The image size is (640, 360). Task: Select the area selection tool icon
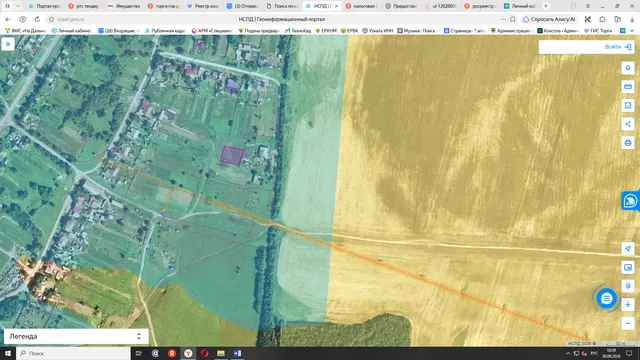tap(628, 105)
